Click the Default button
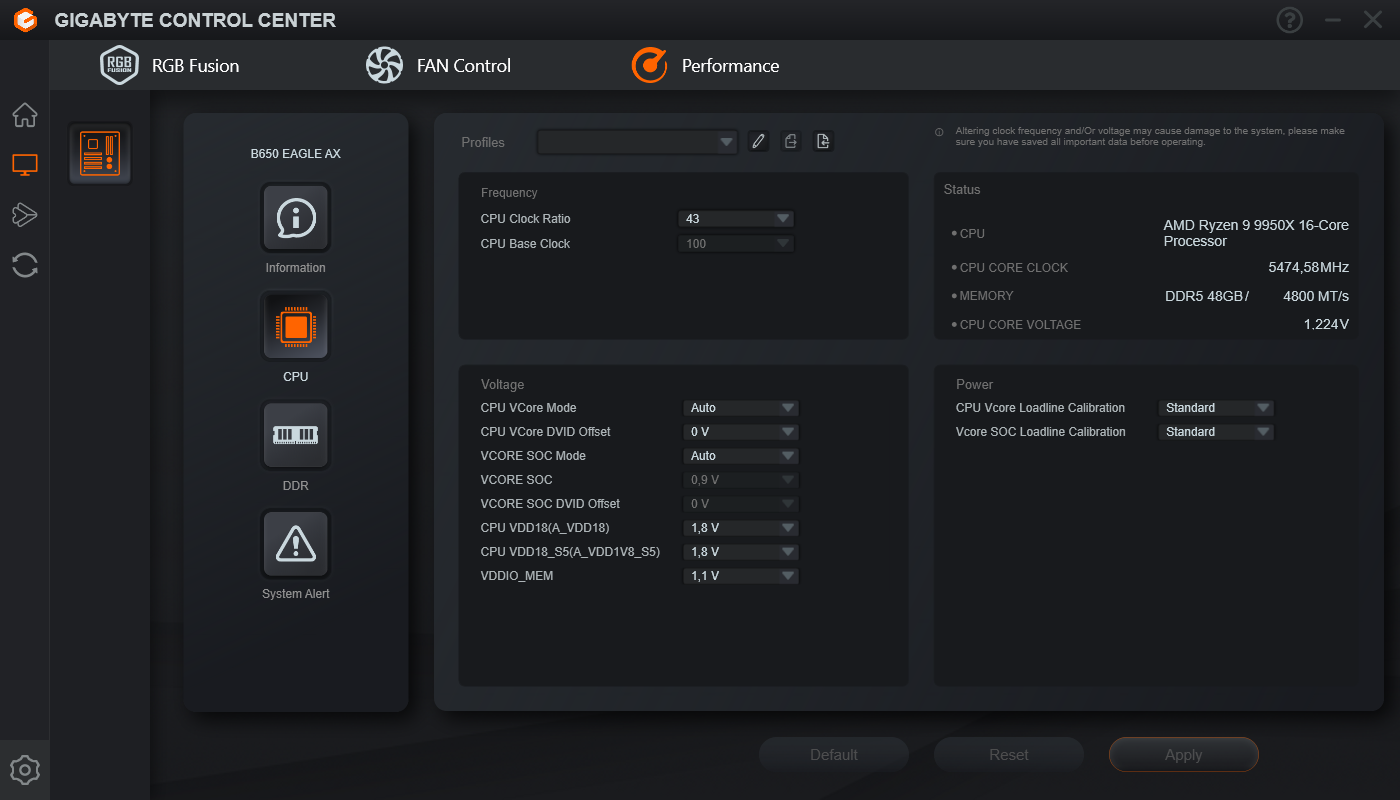1400x800 pixels. tap(834, 755)
